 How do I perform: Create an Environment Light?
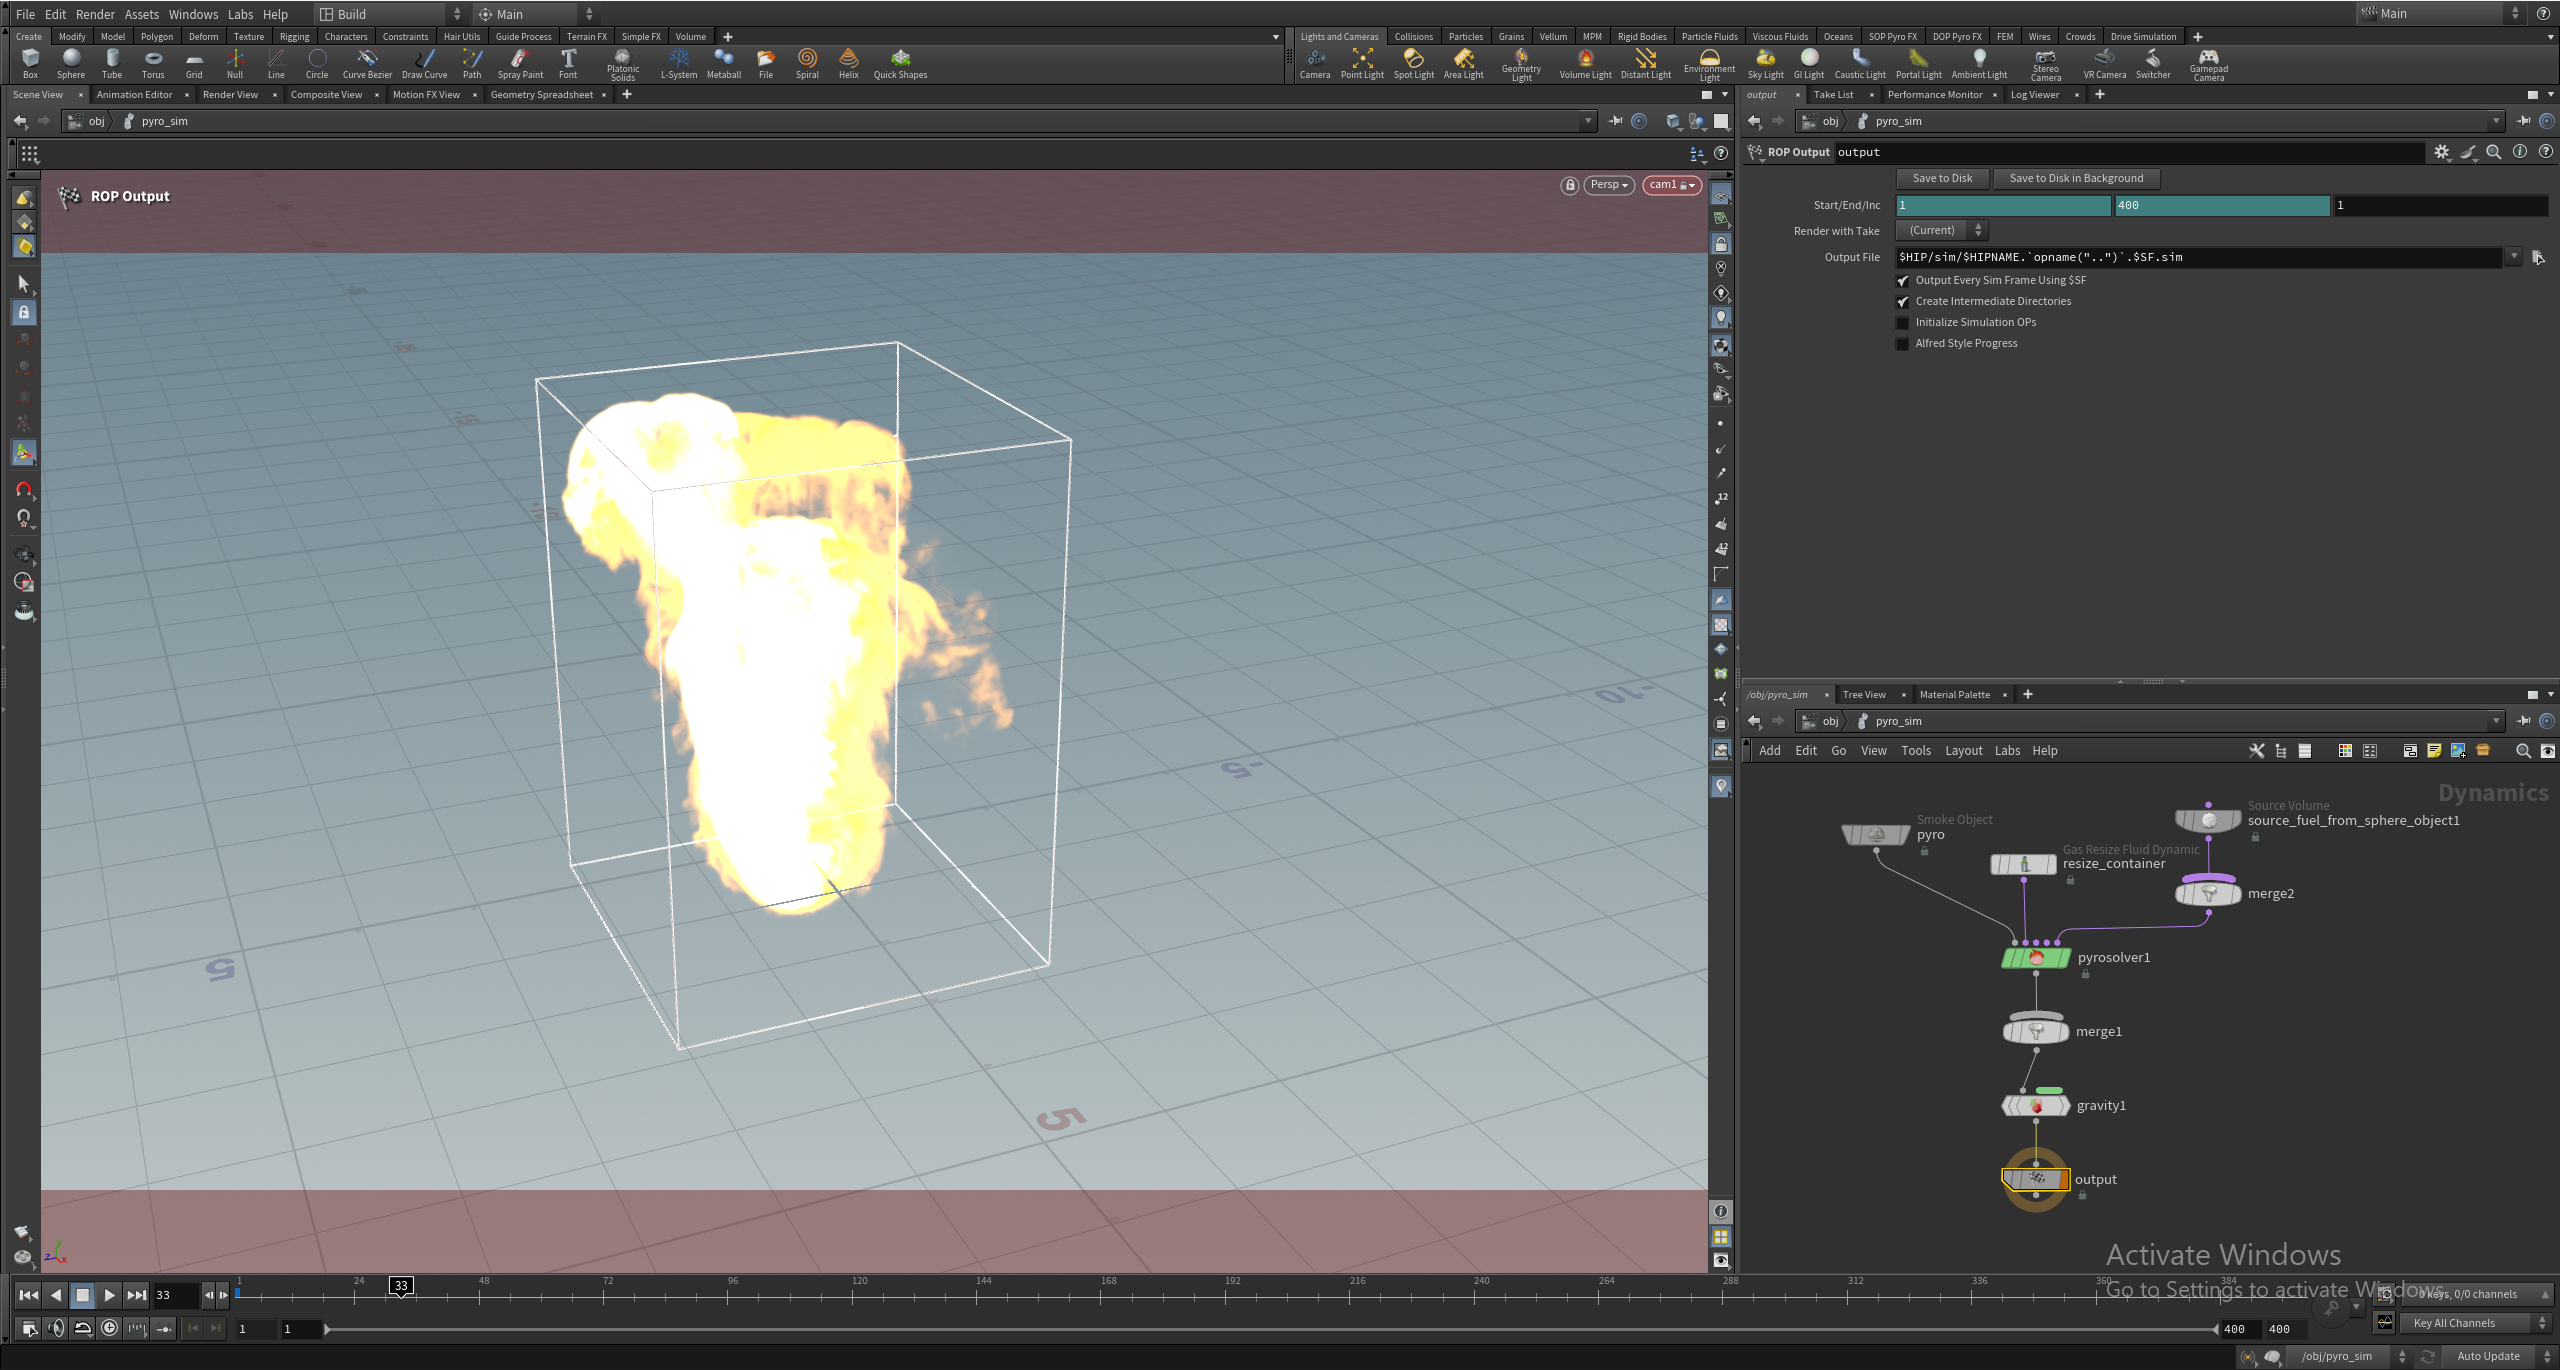coord(1711,63)
